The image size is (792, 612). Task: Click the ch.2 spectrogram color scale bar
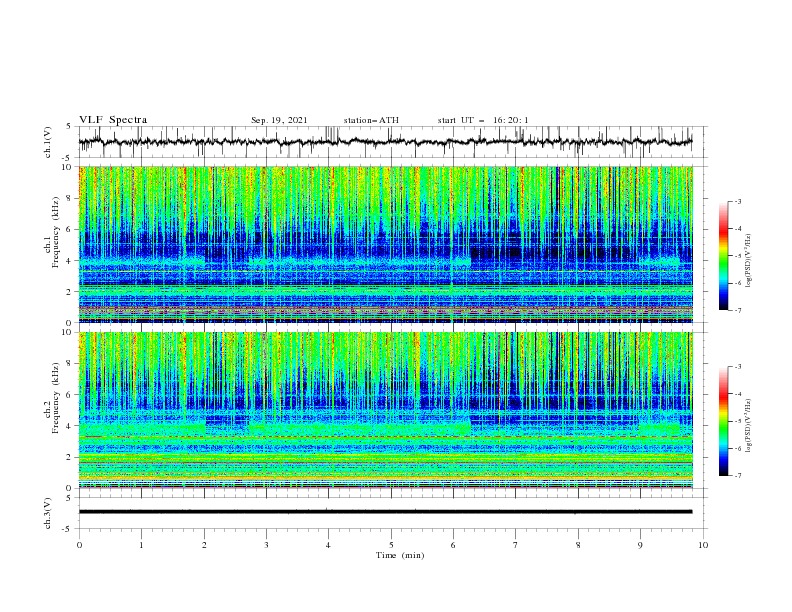pos(723,421)
